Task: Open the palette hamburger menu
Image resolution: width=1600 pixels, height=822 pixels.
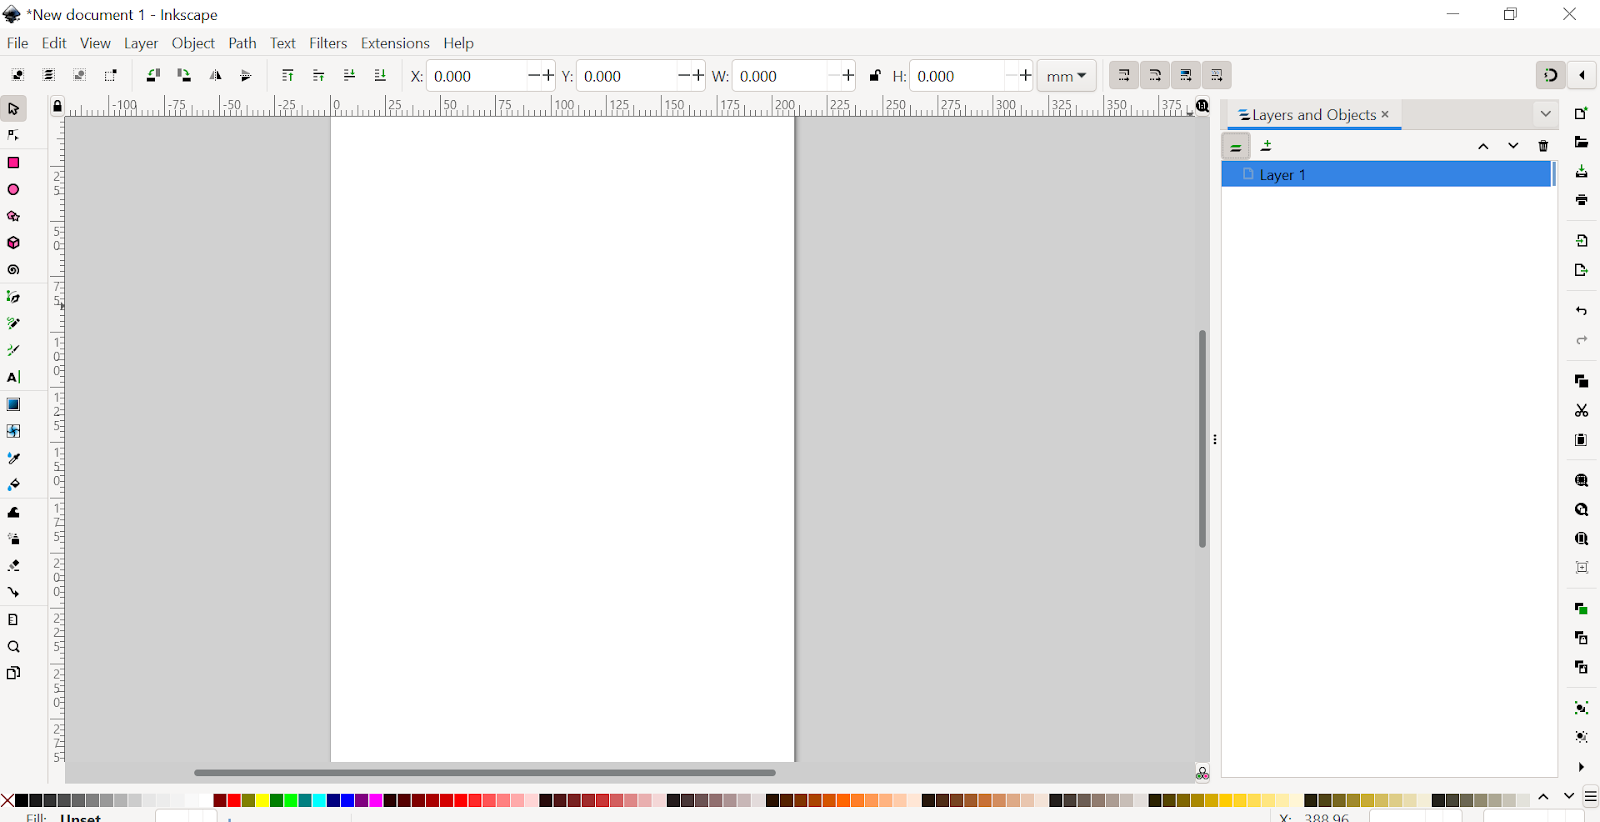Action: click(1590, 797)
